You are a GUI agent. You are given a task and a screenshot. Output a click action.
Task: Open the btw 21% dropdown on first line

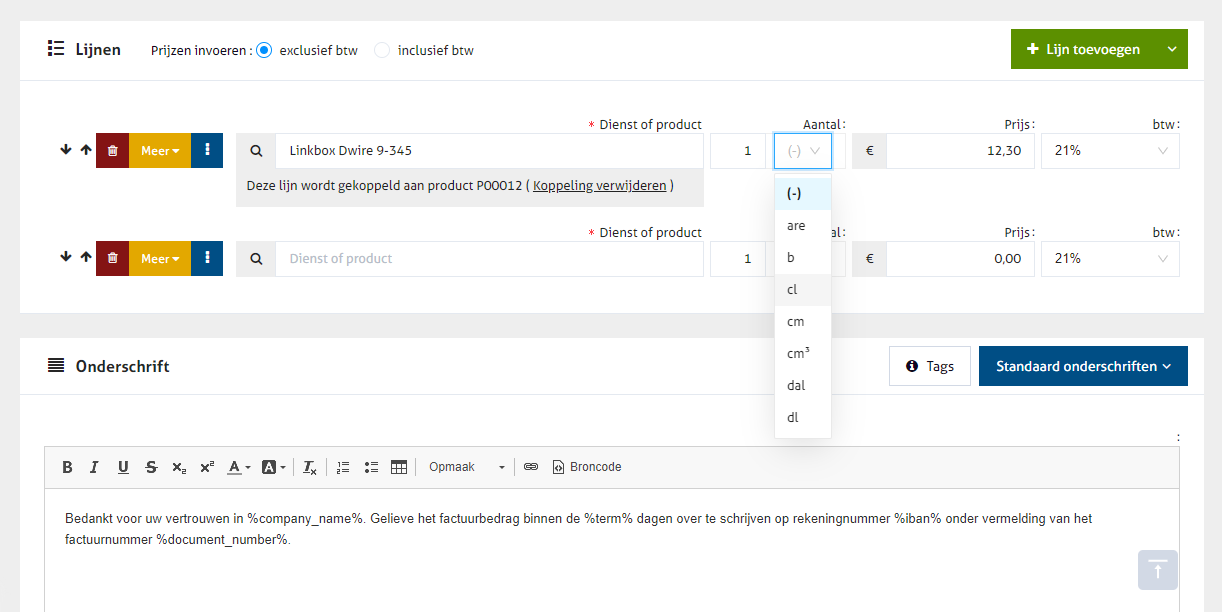pyautogui.click(x=1110, y=151)
